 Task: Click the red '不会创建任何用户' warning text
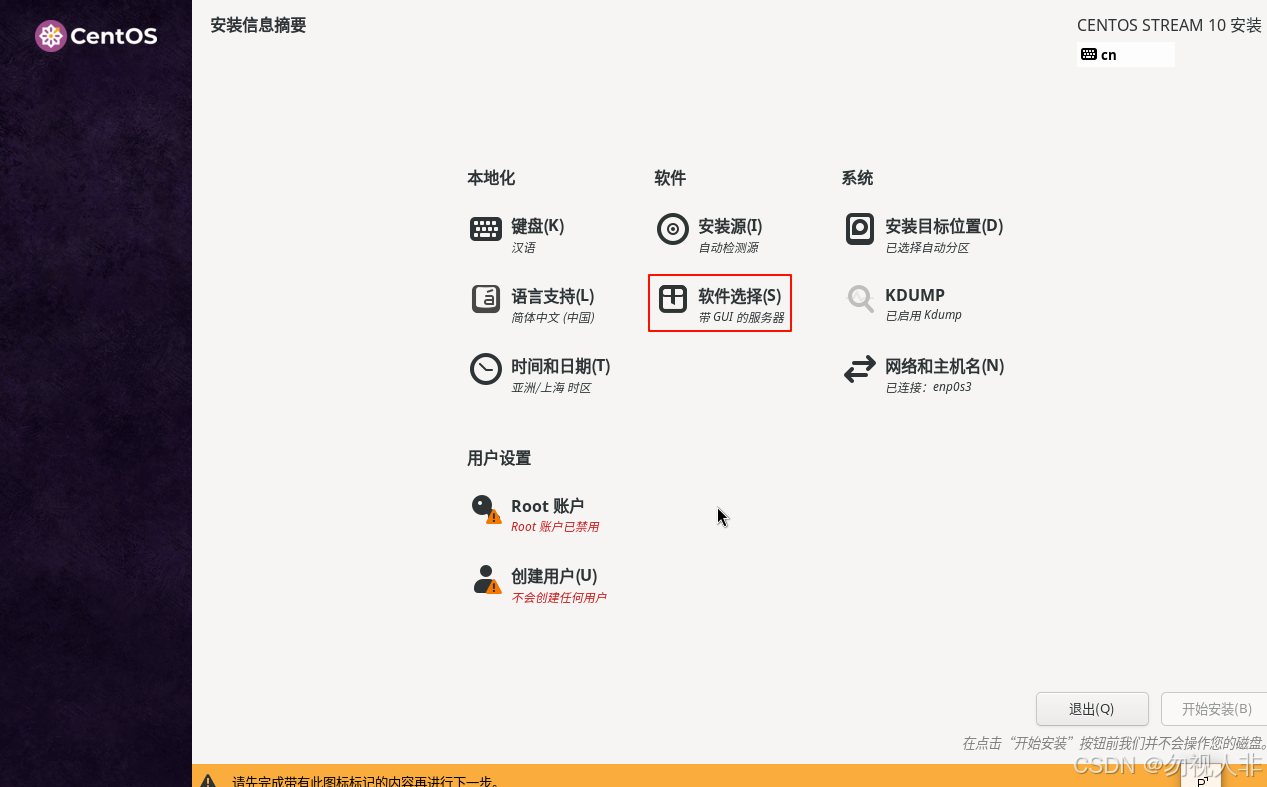click(x=559, y=598)
